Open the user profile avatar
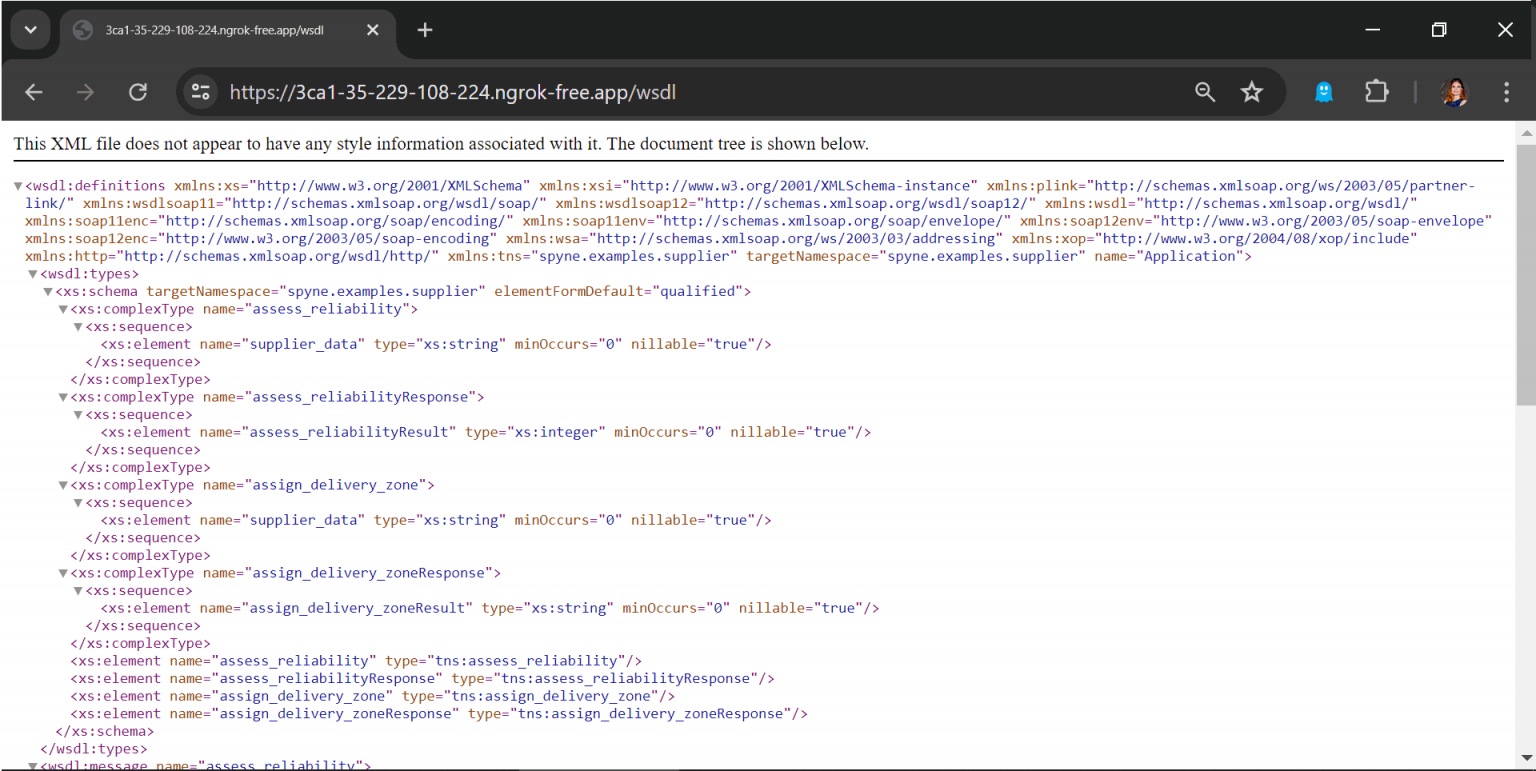Viewport: 1536px width, 771px height. [x=1454, y=92]
